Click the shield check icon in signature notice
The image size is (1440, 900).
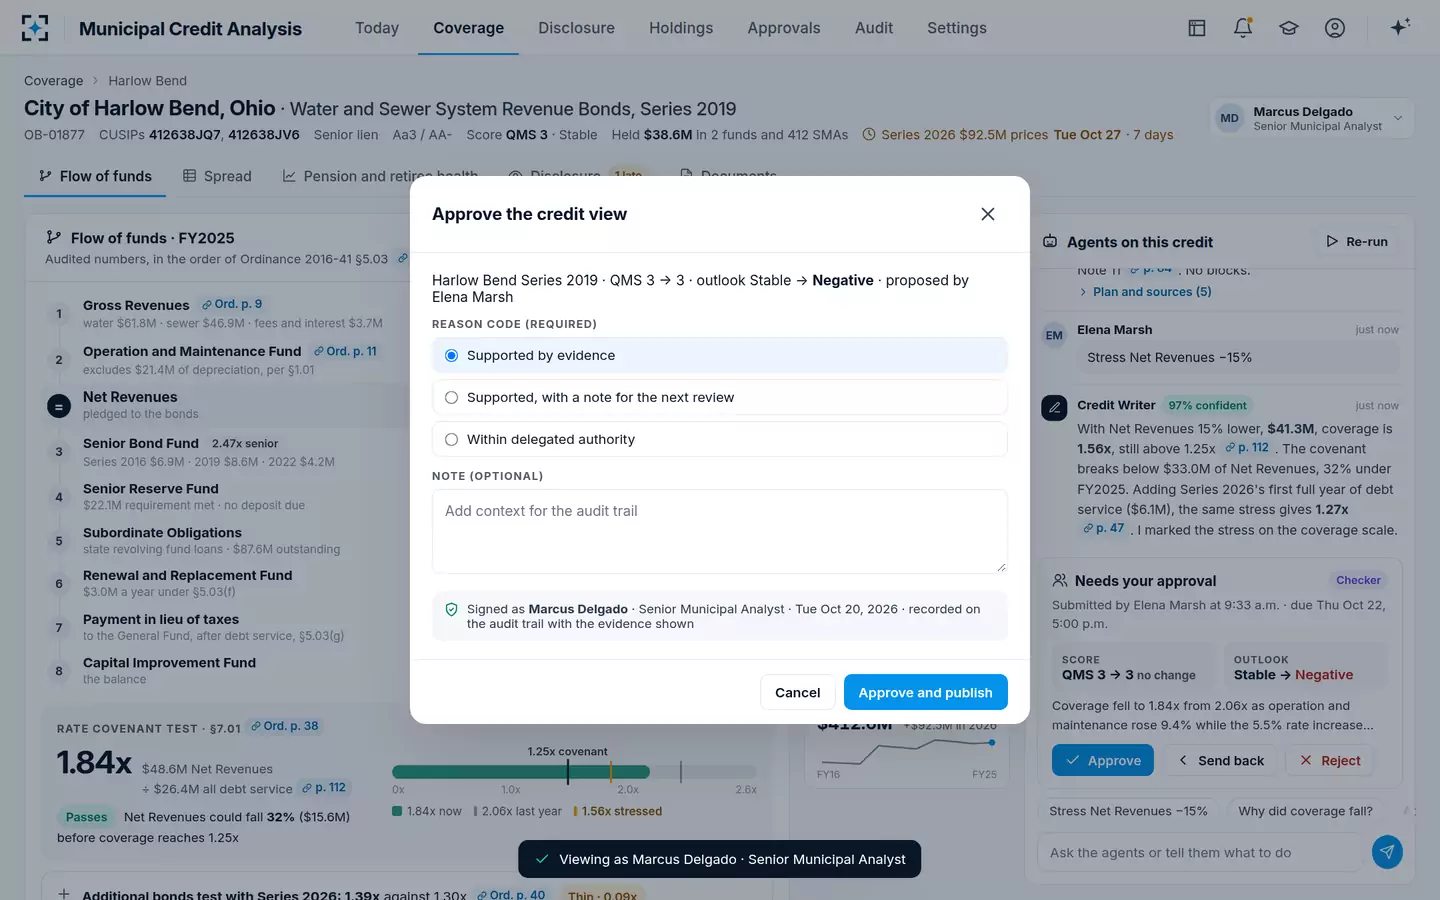[x=451, y=609]
